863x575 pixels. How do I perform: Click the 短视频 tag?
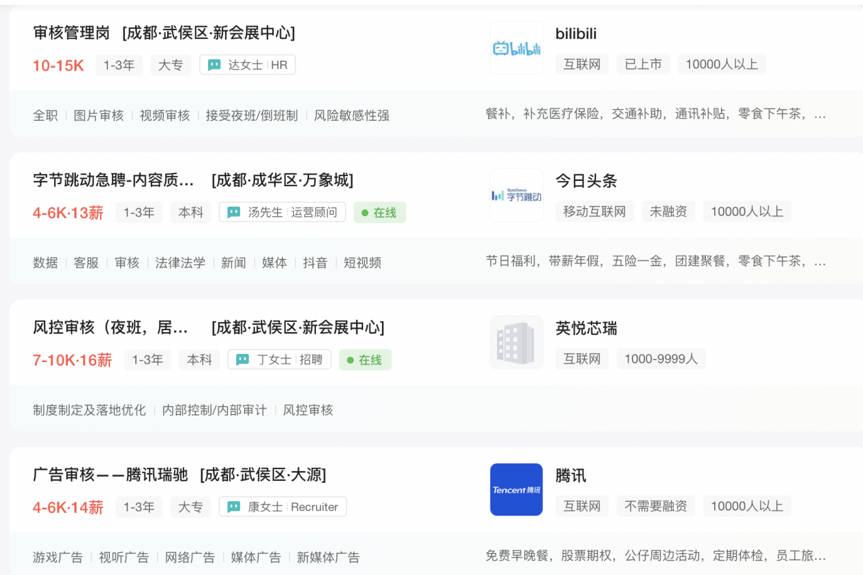(x=362, y=263)
